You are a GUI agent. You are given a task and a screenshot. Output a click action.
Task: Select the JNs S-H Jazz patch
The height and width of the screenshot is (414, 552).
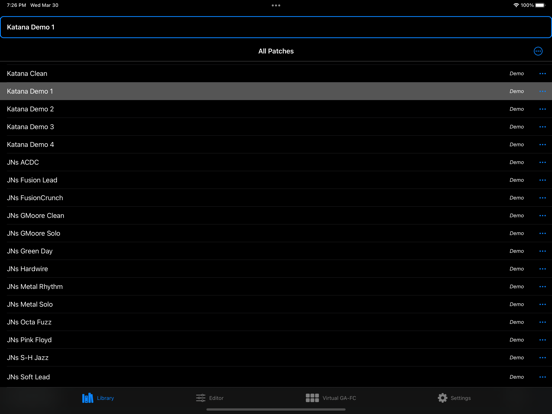click(276, 358)
